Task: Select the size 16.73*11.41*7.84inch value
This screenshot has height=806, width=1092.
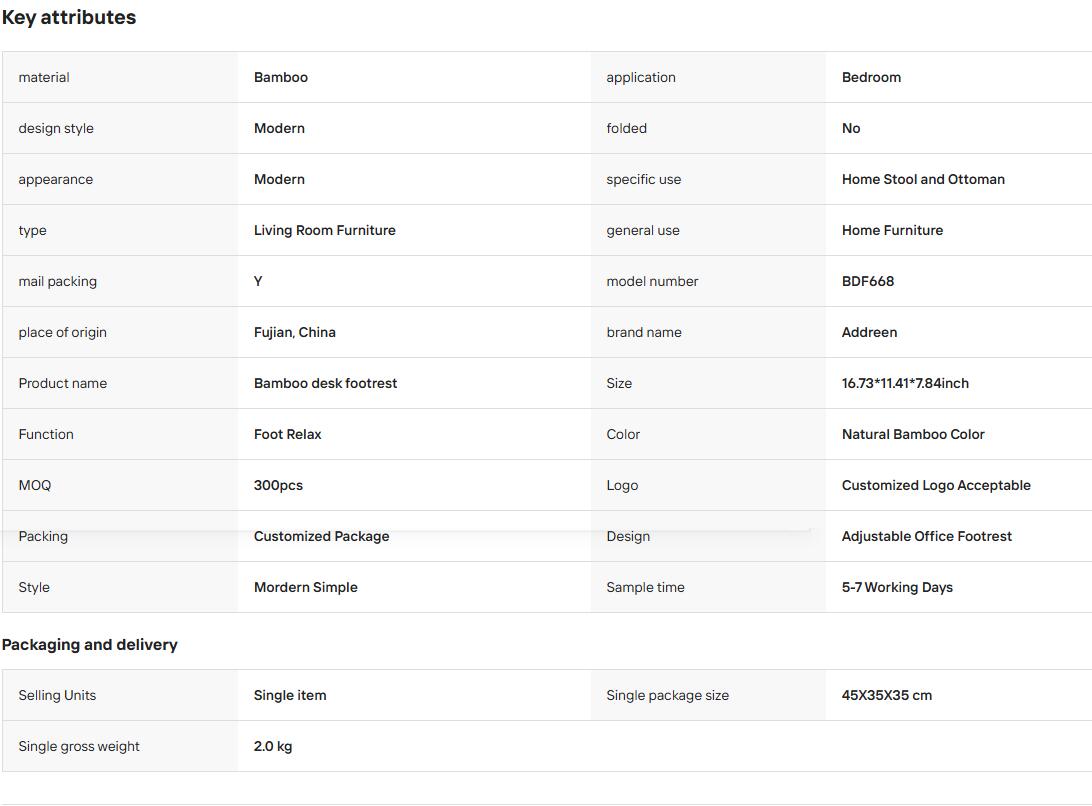Action: 905,383
